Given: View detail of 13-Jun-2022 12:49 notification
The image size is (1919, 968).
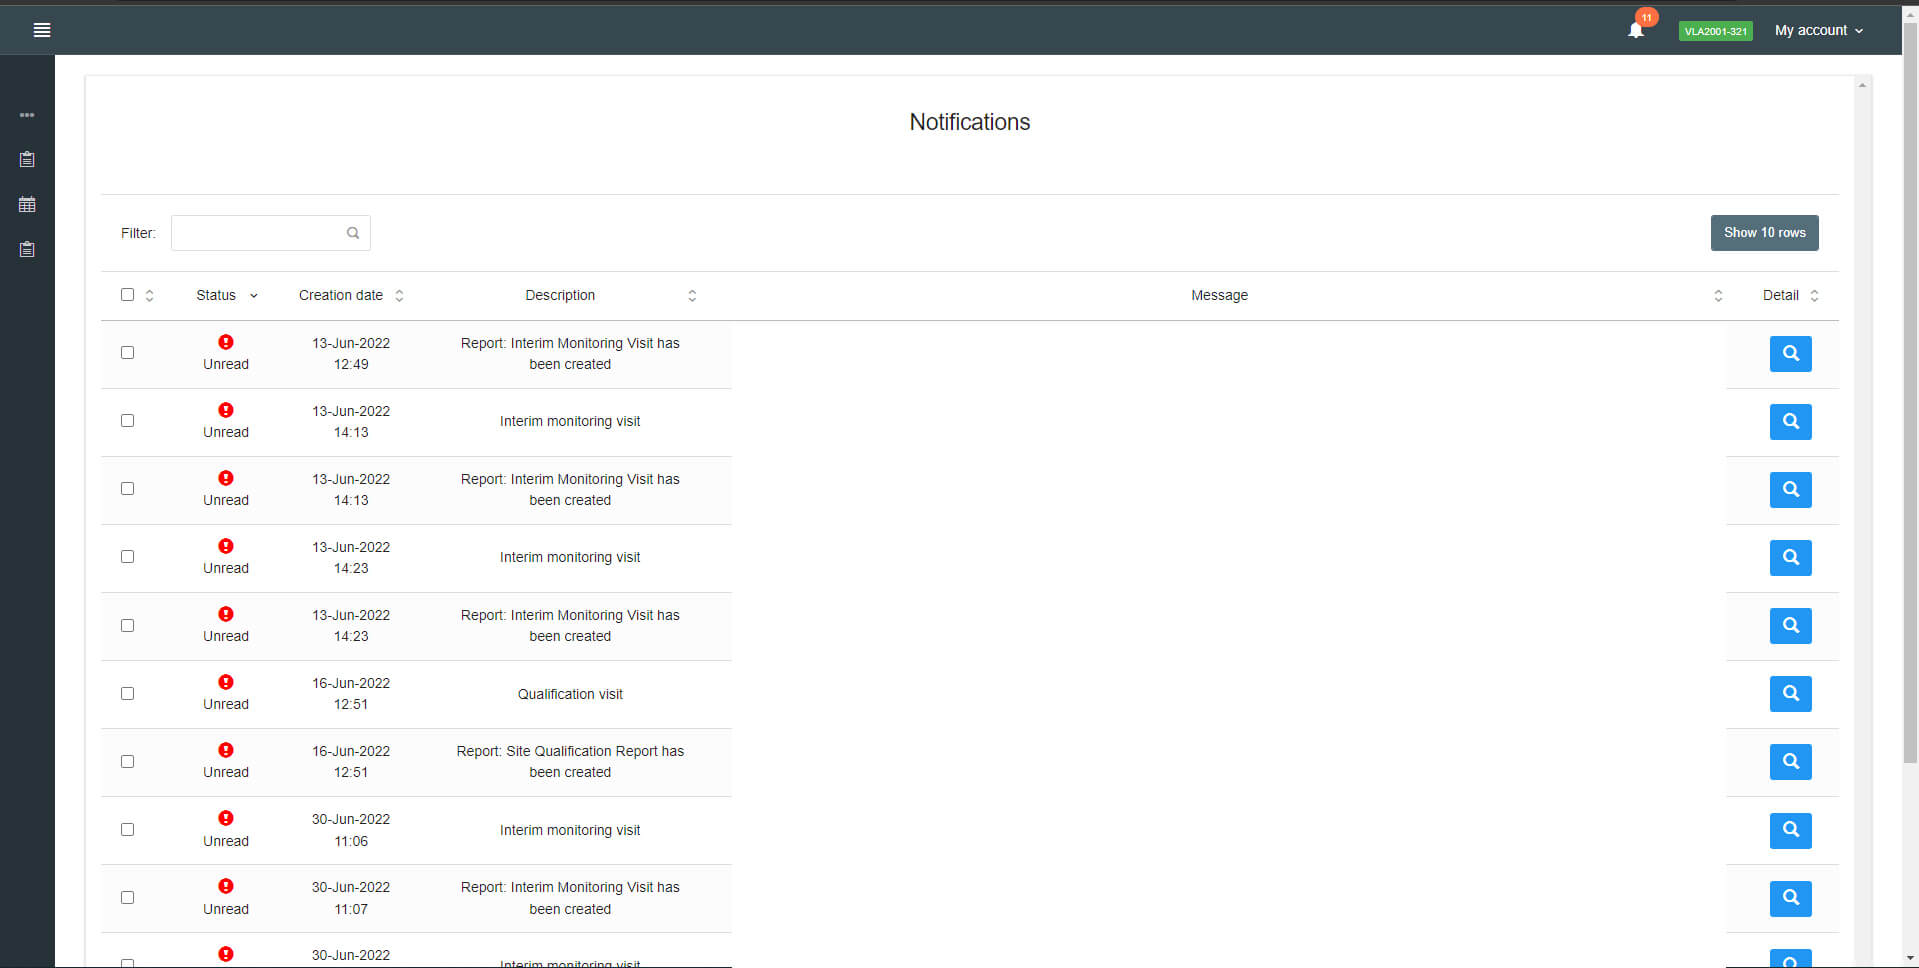Looking at the screenshot, I should click(x=1790, y=354).
